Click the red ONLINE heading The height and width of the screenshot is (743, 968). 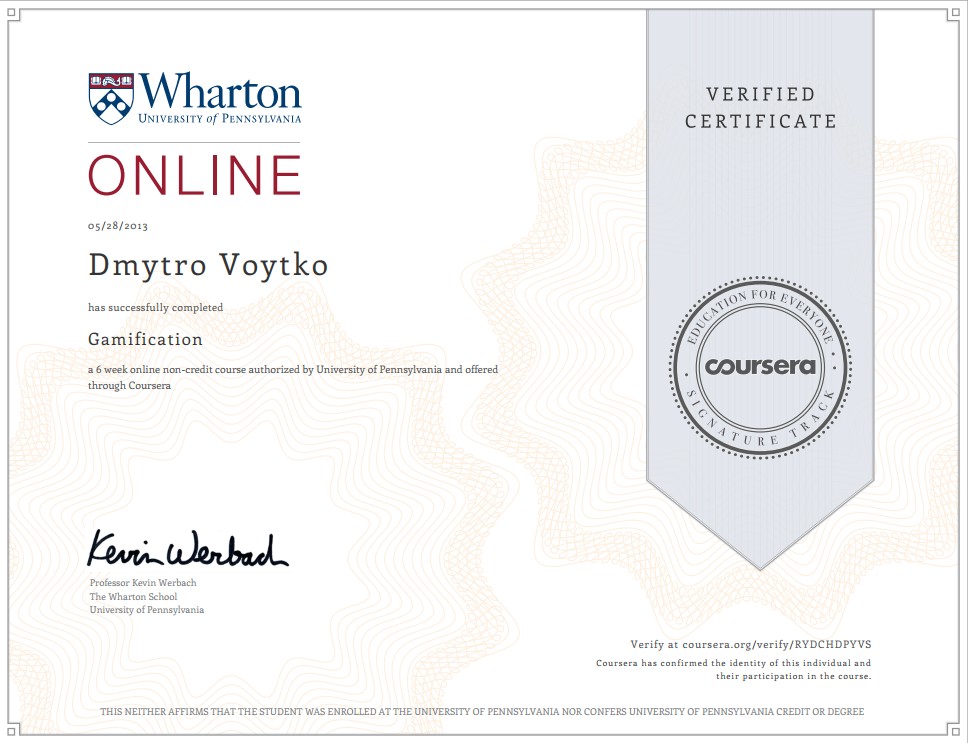coord(195,176)
